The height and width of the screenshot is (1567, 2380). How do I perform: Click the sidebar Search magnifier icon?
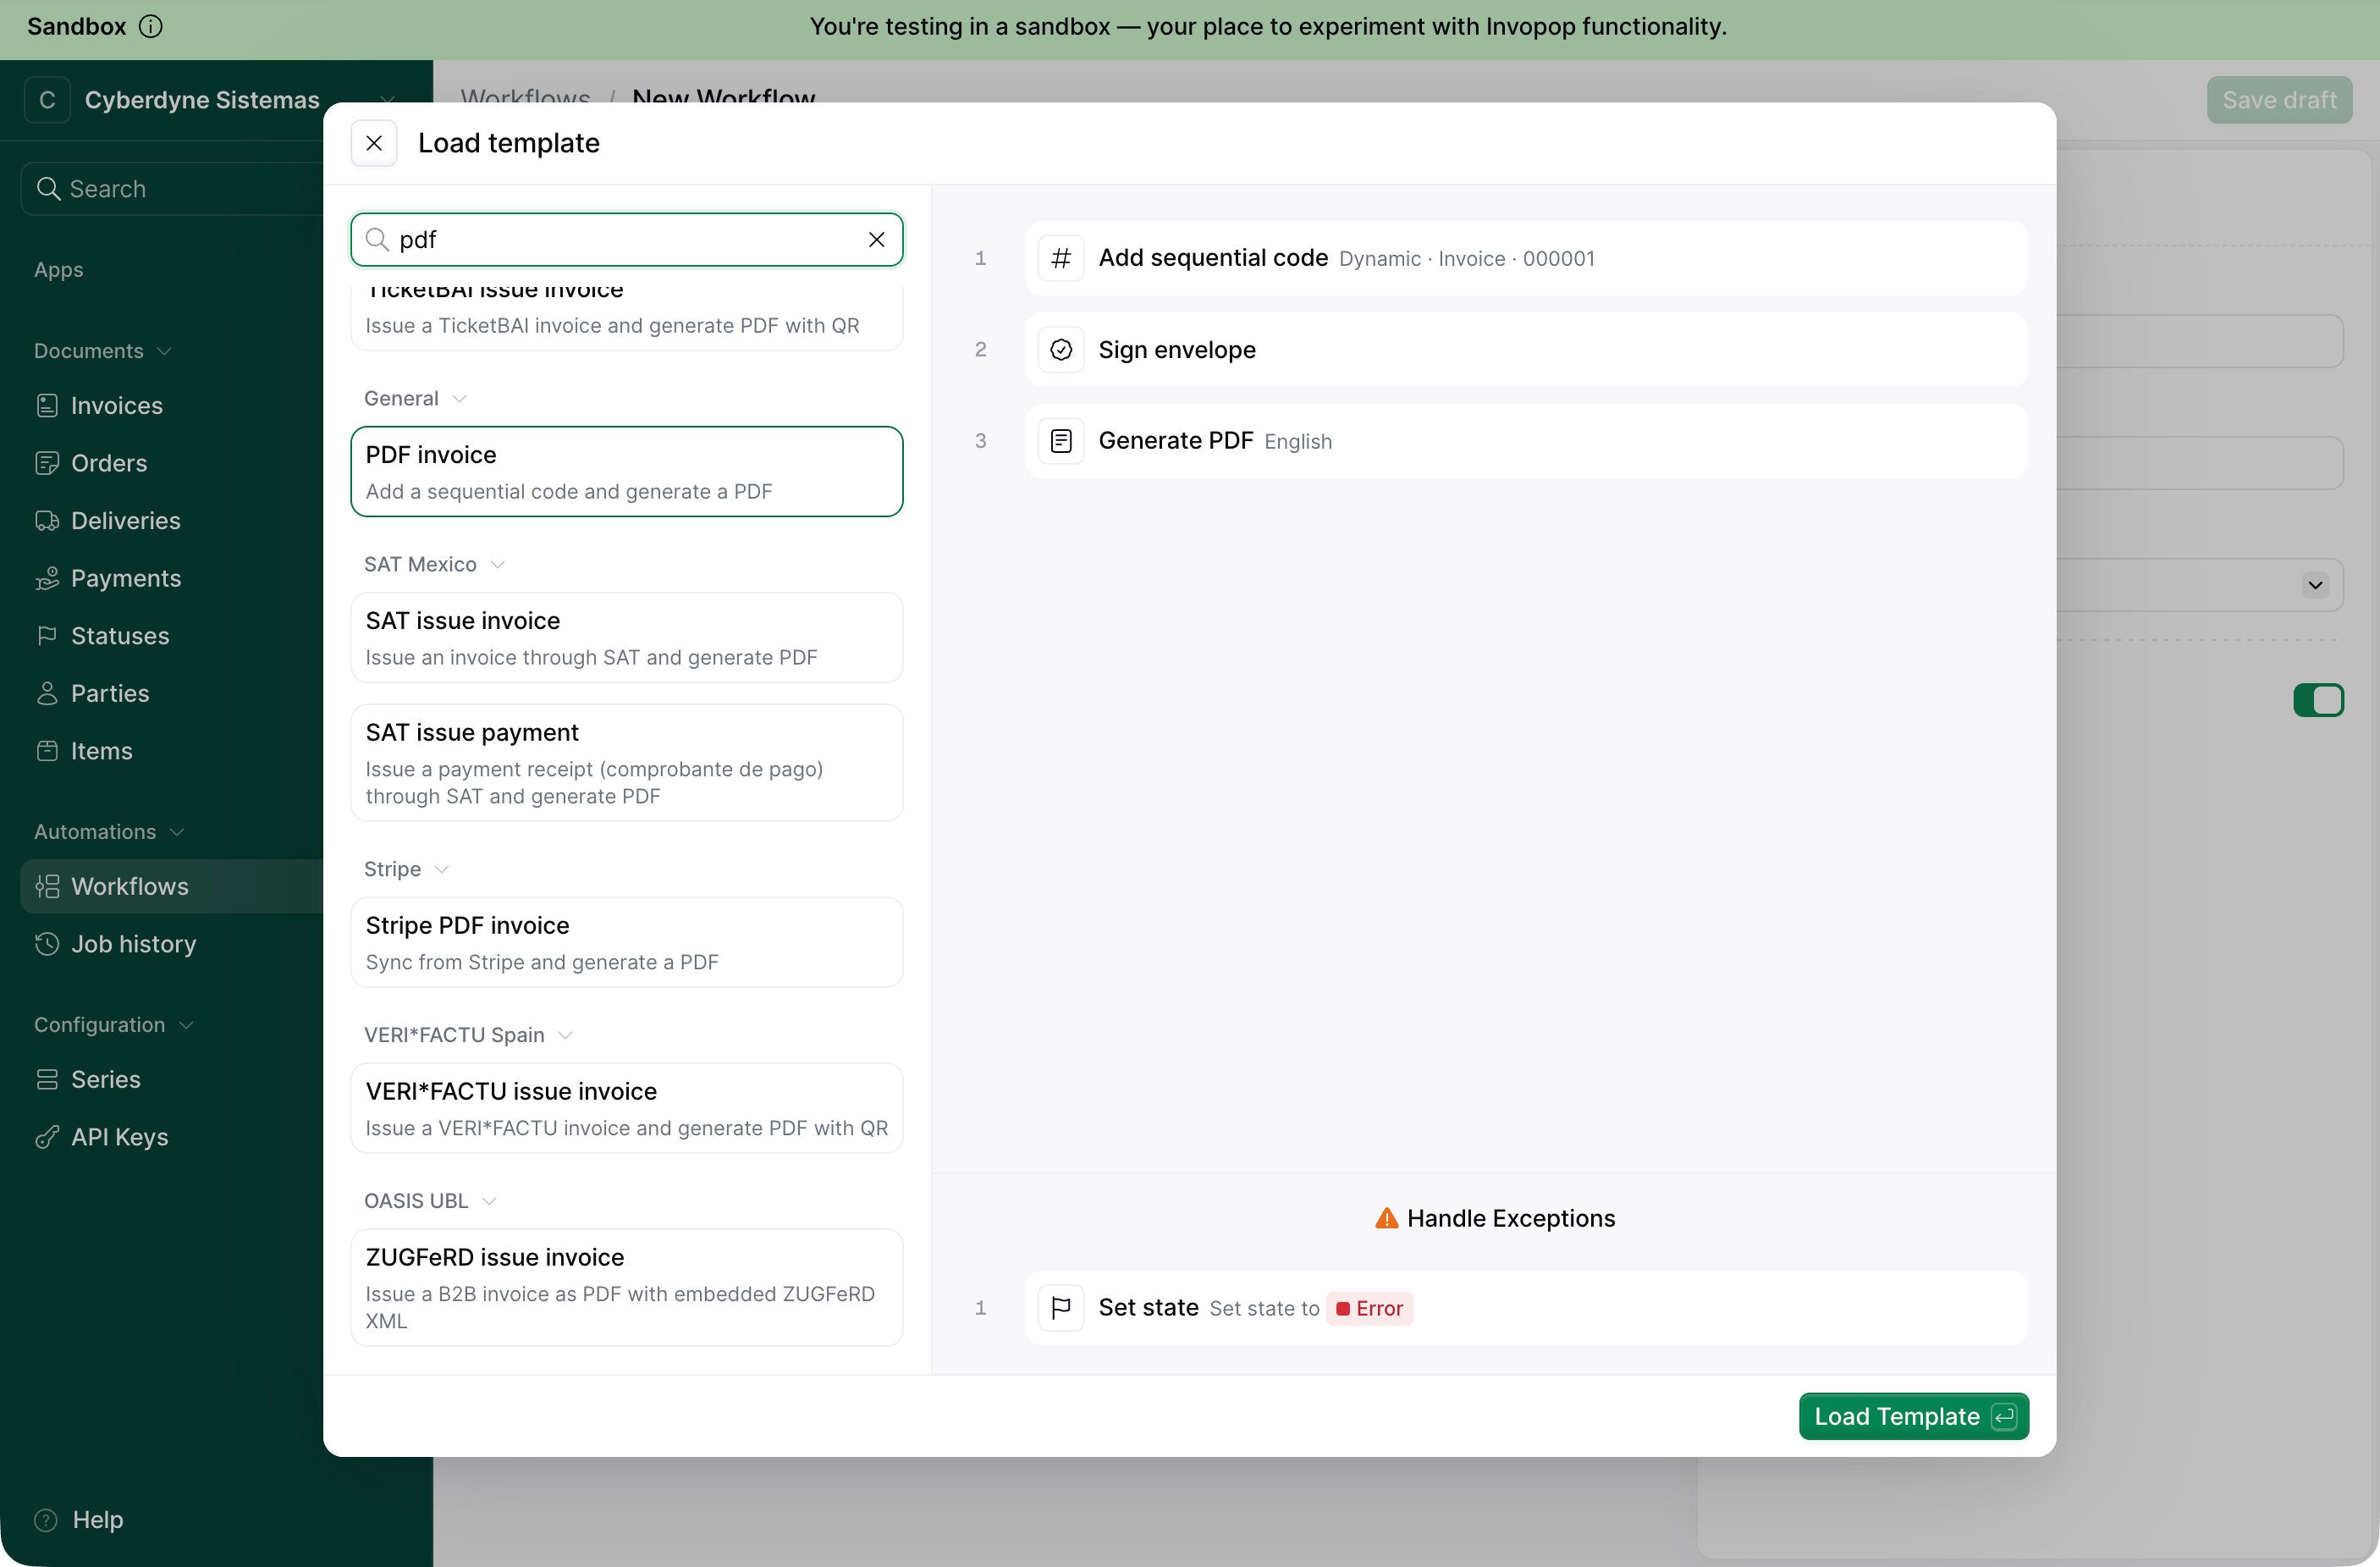point(48,189)
